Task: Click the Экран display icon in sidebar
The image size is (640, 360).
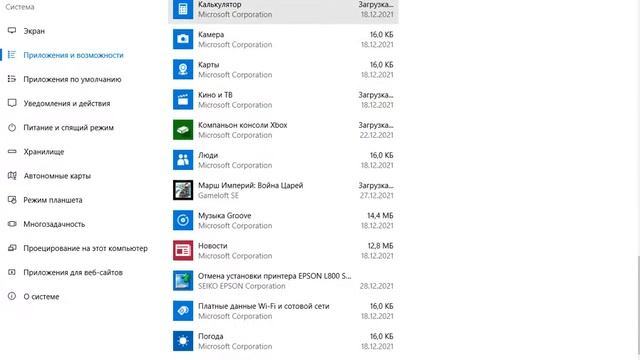Action: pos(12,31)
